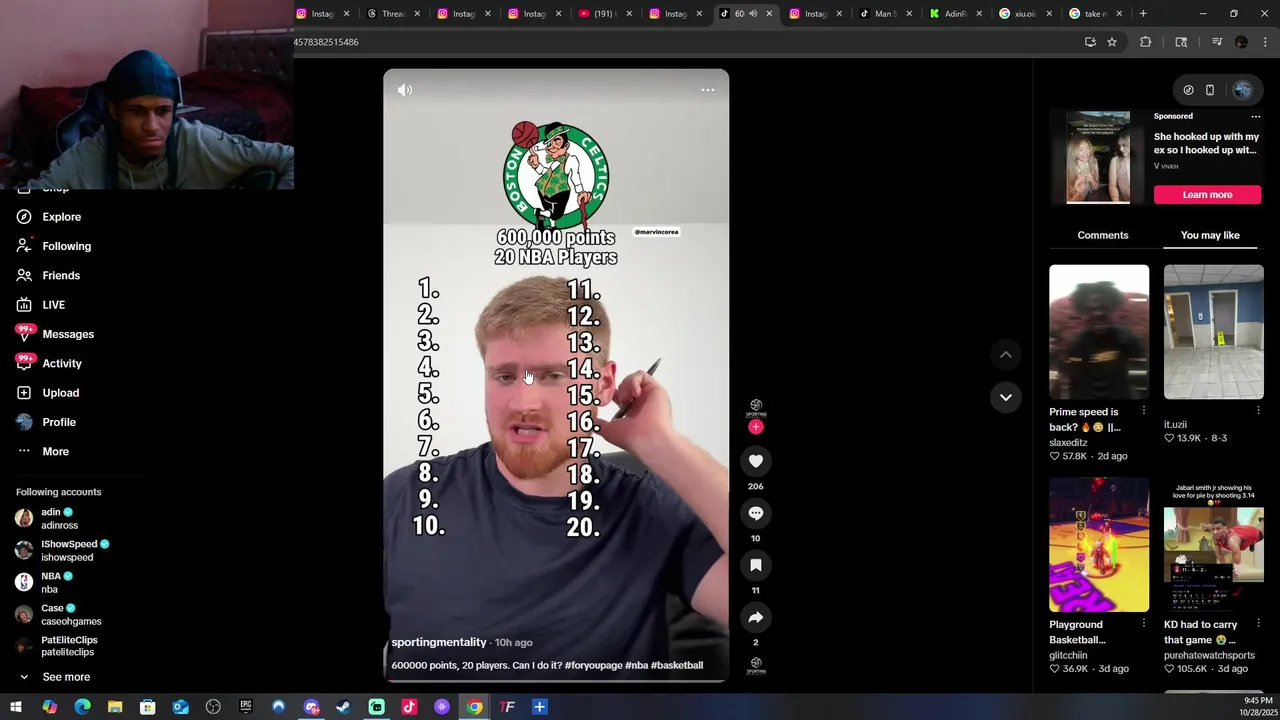Image resolution: width=1280 pixels, height=720 pixels.
Task: Open the sponsored ad thumbnail
Action: pyautogui.click(x=1098, y=157)
